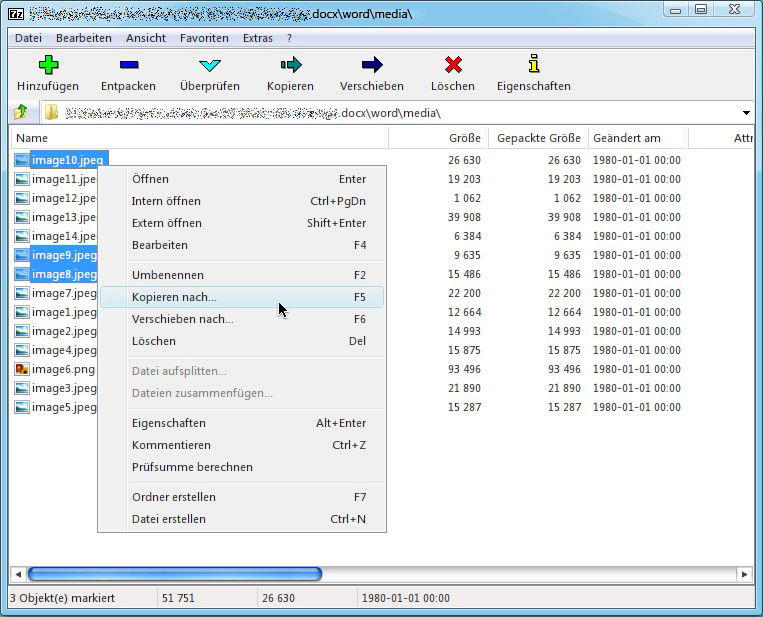Image resolution: width=763 pixels, height=617 pixels.
Task: Click size value 39 908 in Größe column
Action: [x=464, y=217]
